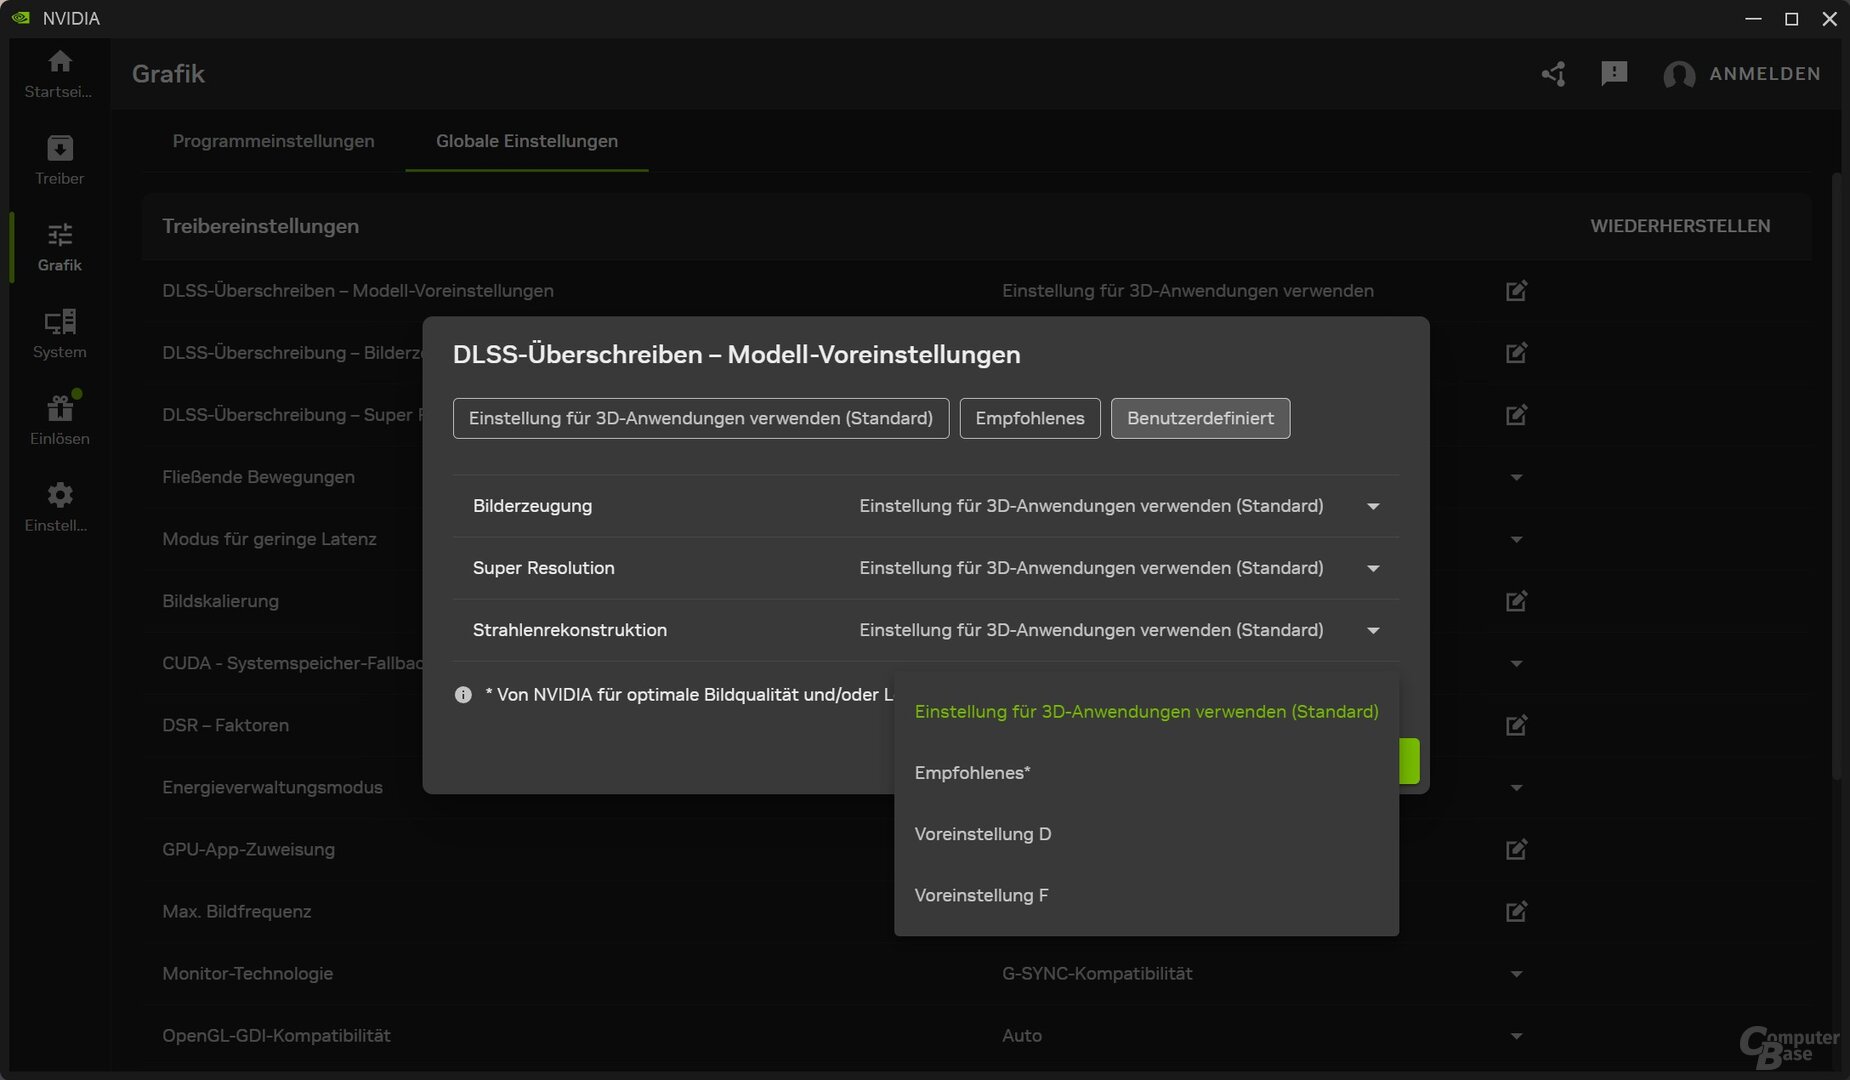Click the dialog title DLSS-Überschreiben – Modell-Voreinstellungen
The width and height of the screenshot is (1850, 1080).
point(737,354)
